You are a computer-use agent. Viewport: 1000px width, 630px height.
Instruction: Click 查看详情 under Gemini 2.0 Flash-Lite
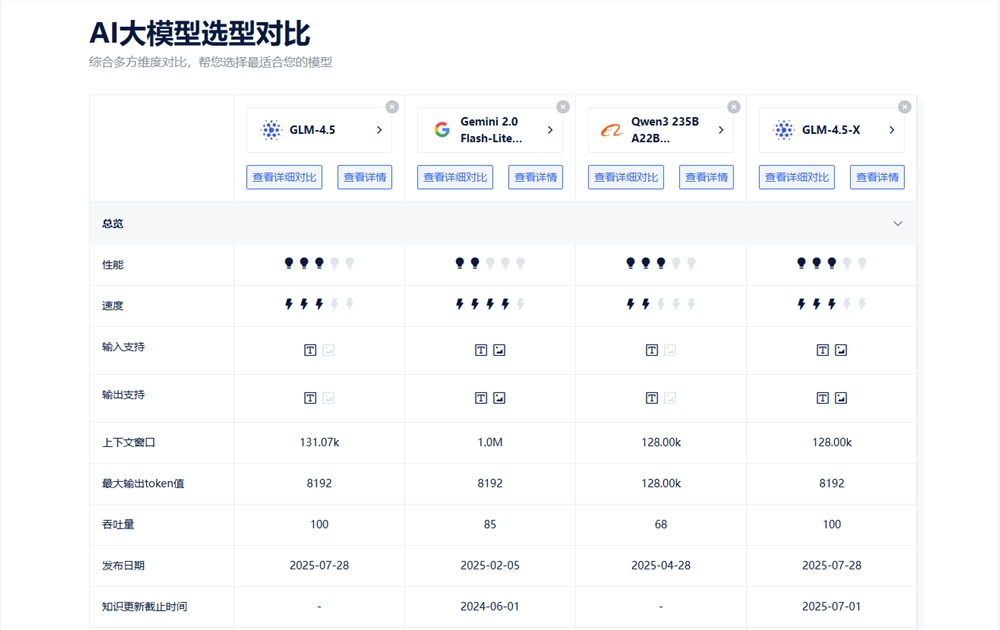536,177
